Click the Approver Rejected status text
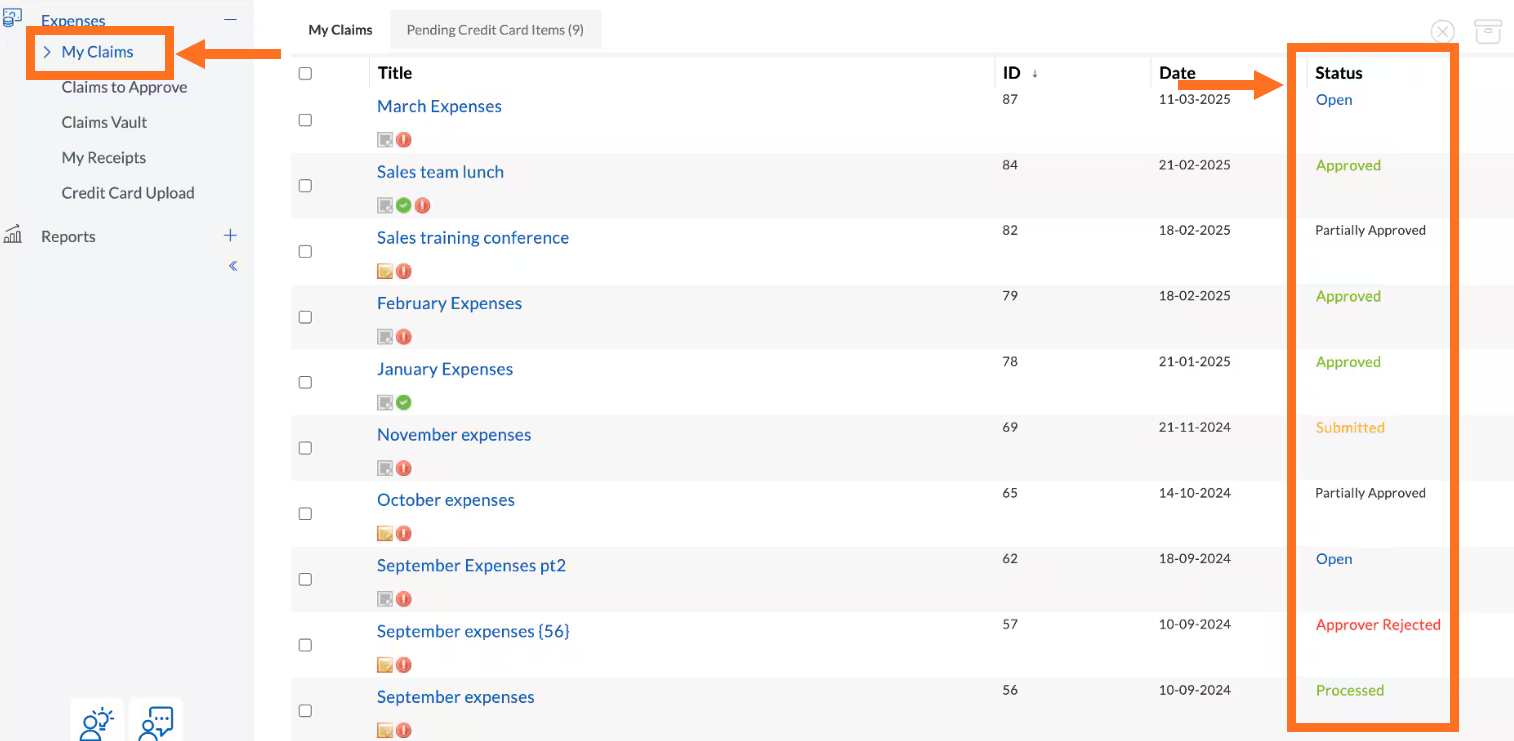Screen dimensions: 1514x741 coord(1378,625)
